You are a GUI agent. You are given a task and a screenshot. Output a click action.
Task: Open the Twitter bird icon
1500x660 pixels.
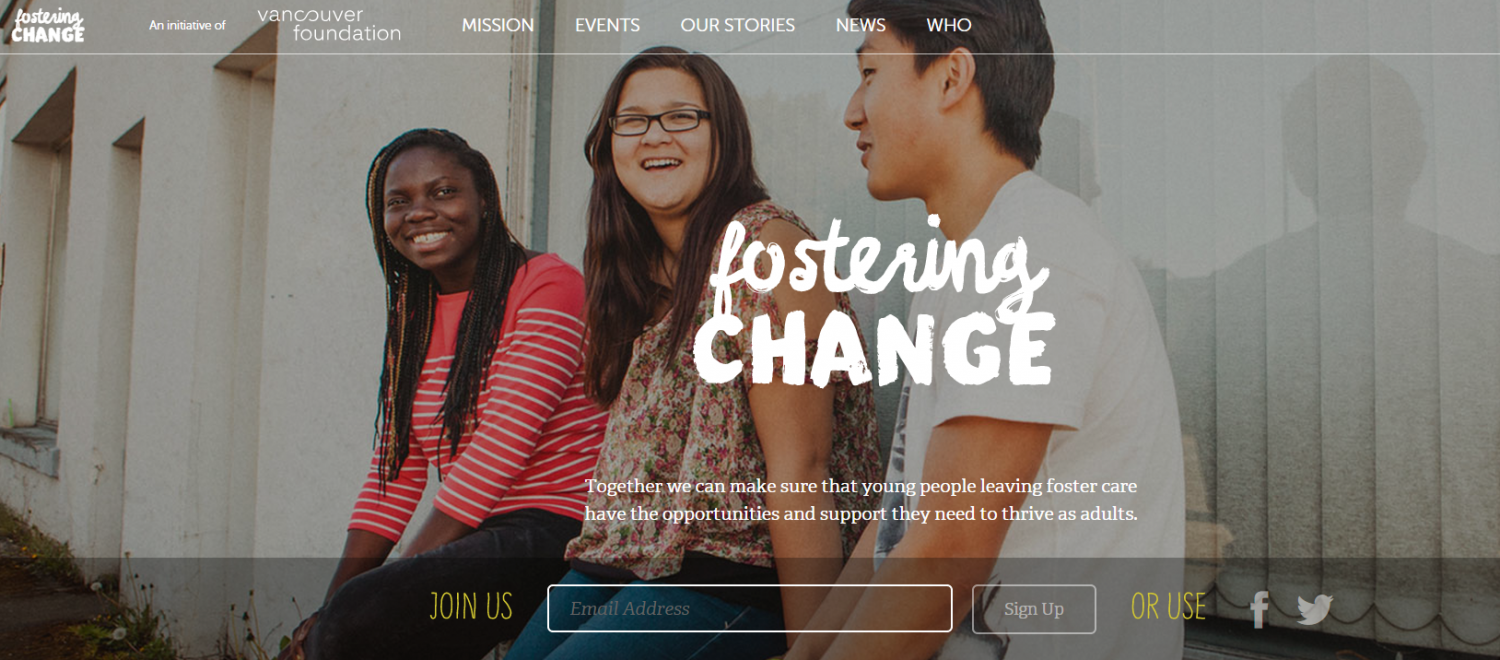(1315, 609)
